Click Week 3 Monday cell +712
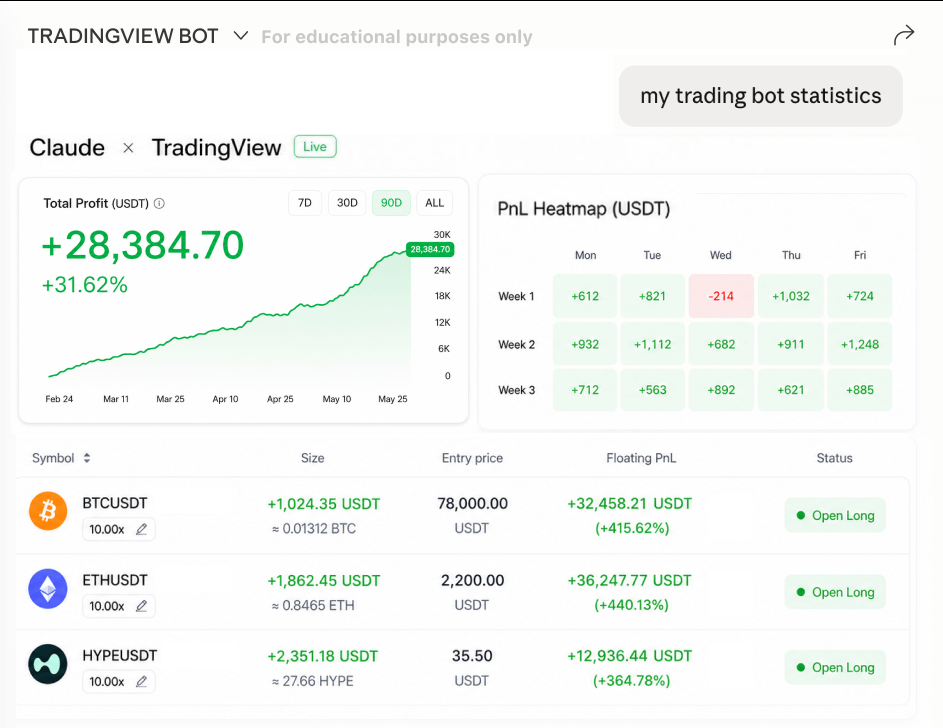The height and width of the screenshot is (728, 943). [585, 390]
